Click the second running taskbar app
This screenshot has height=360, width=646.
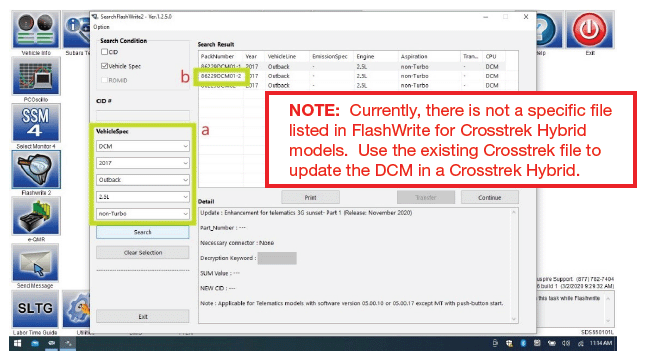pyautogui.click(x=51, y=343)
